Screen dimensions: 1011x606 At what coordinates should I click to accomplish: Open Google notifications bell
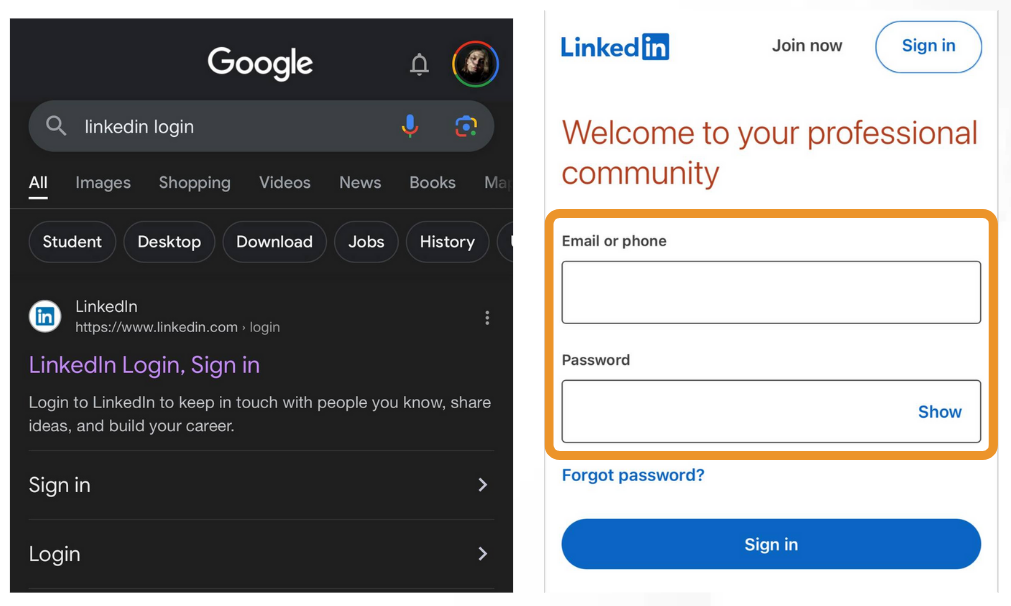point(419,64)
